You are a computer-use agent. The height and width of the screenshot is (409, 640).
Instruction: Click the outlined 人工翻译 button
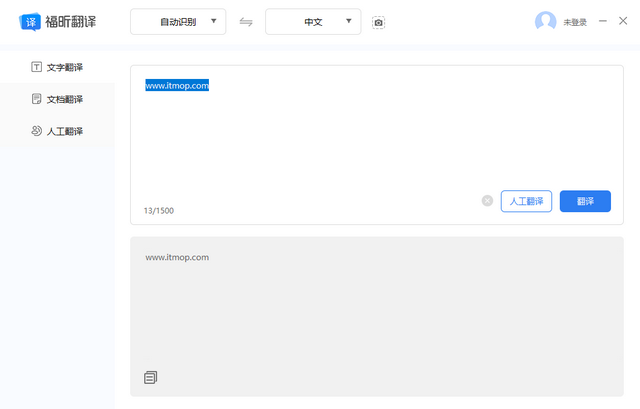click(x=526, y=201)
